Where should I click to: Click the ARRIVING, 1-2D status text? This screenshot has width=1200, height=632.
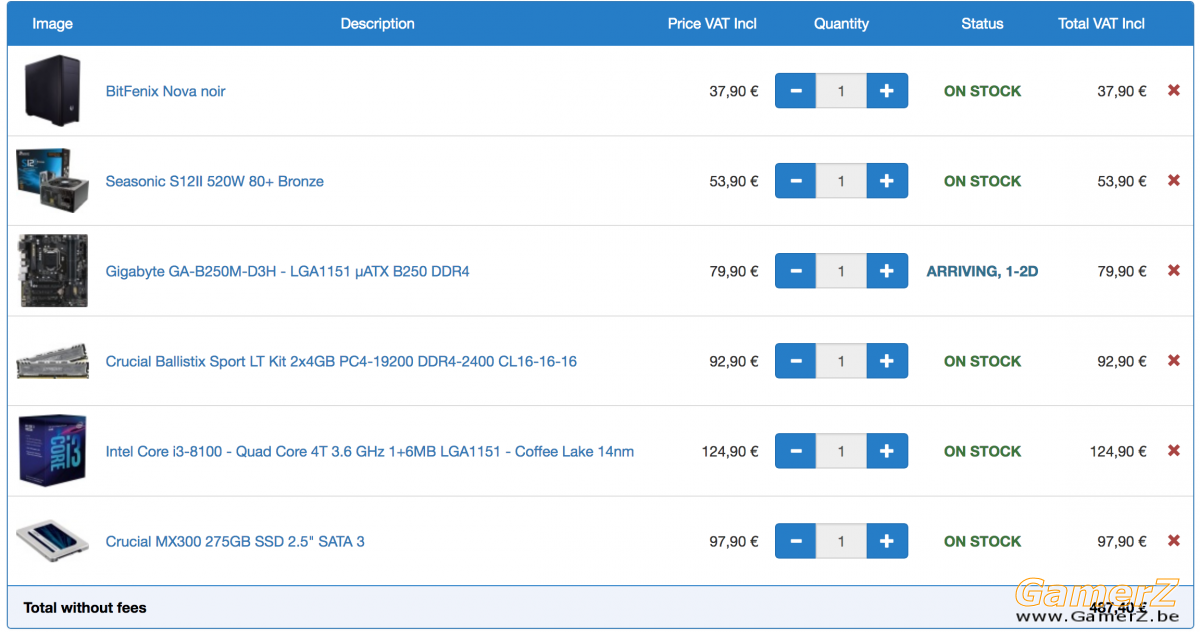pos(982,271)
